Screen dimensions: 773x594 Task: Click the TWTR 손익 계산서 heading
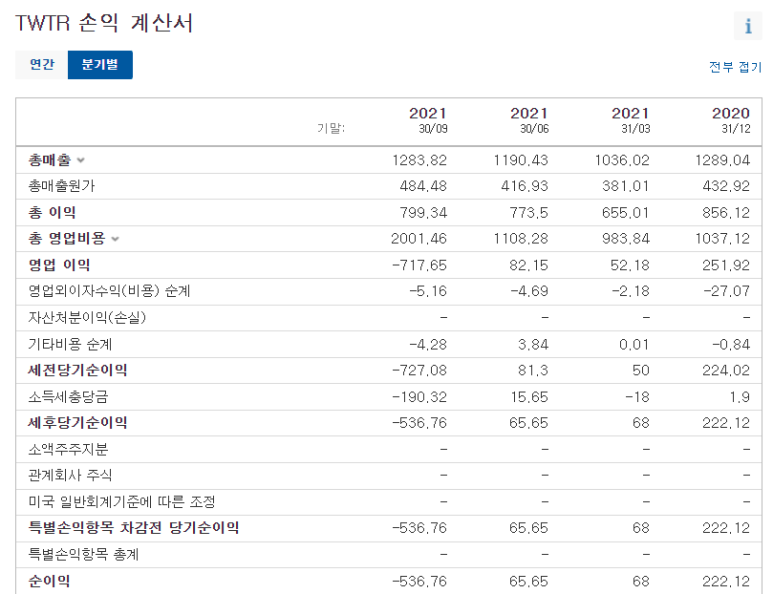[104, 23]
